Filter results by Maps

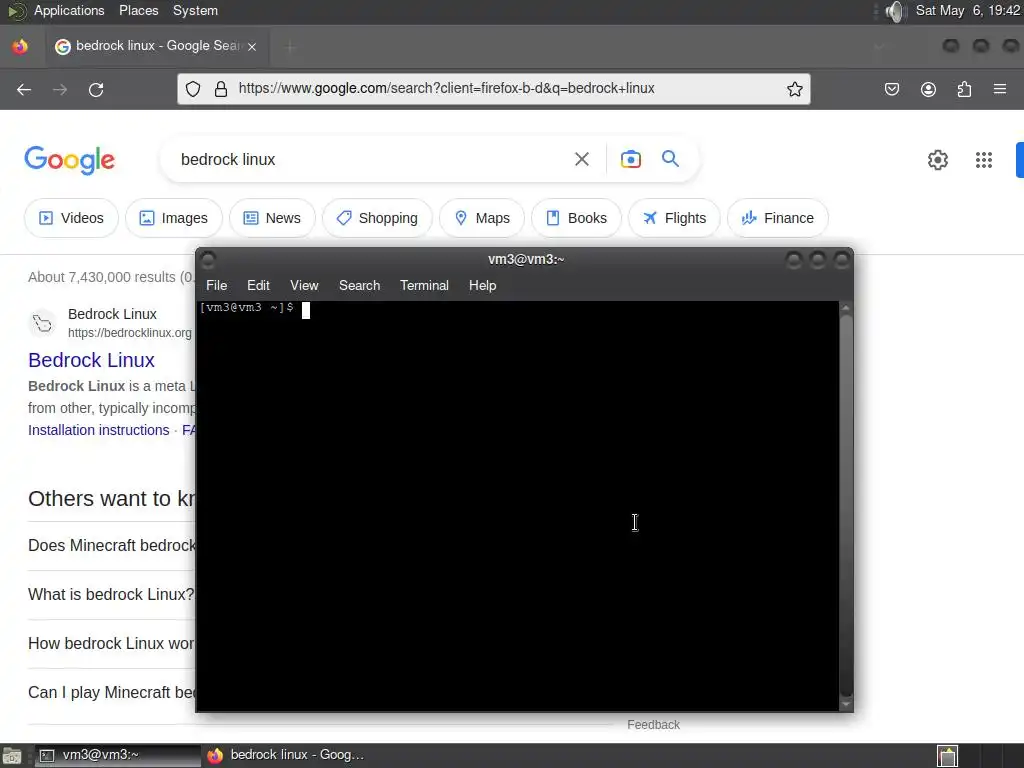[482, 218]
